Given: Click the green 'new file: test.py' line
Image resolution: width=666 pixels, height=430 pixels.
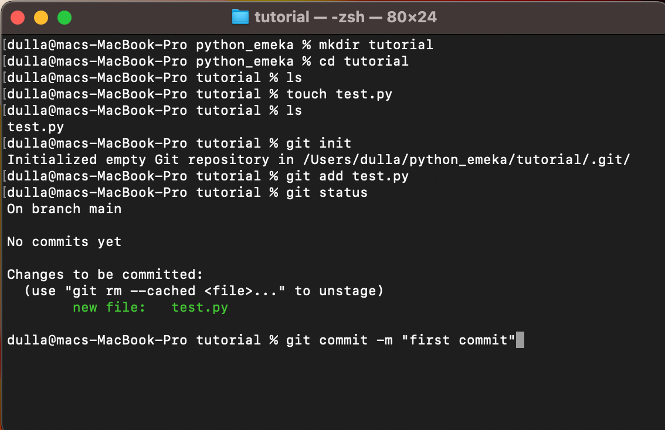Looking at the screenshot, I should click(150, 307).
